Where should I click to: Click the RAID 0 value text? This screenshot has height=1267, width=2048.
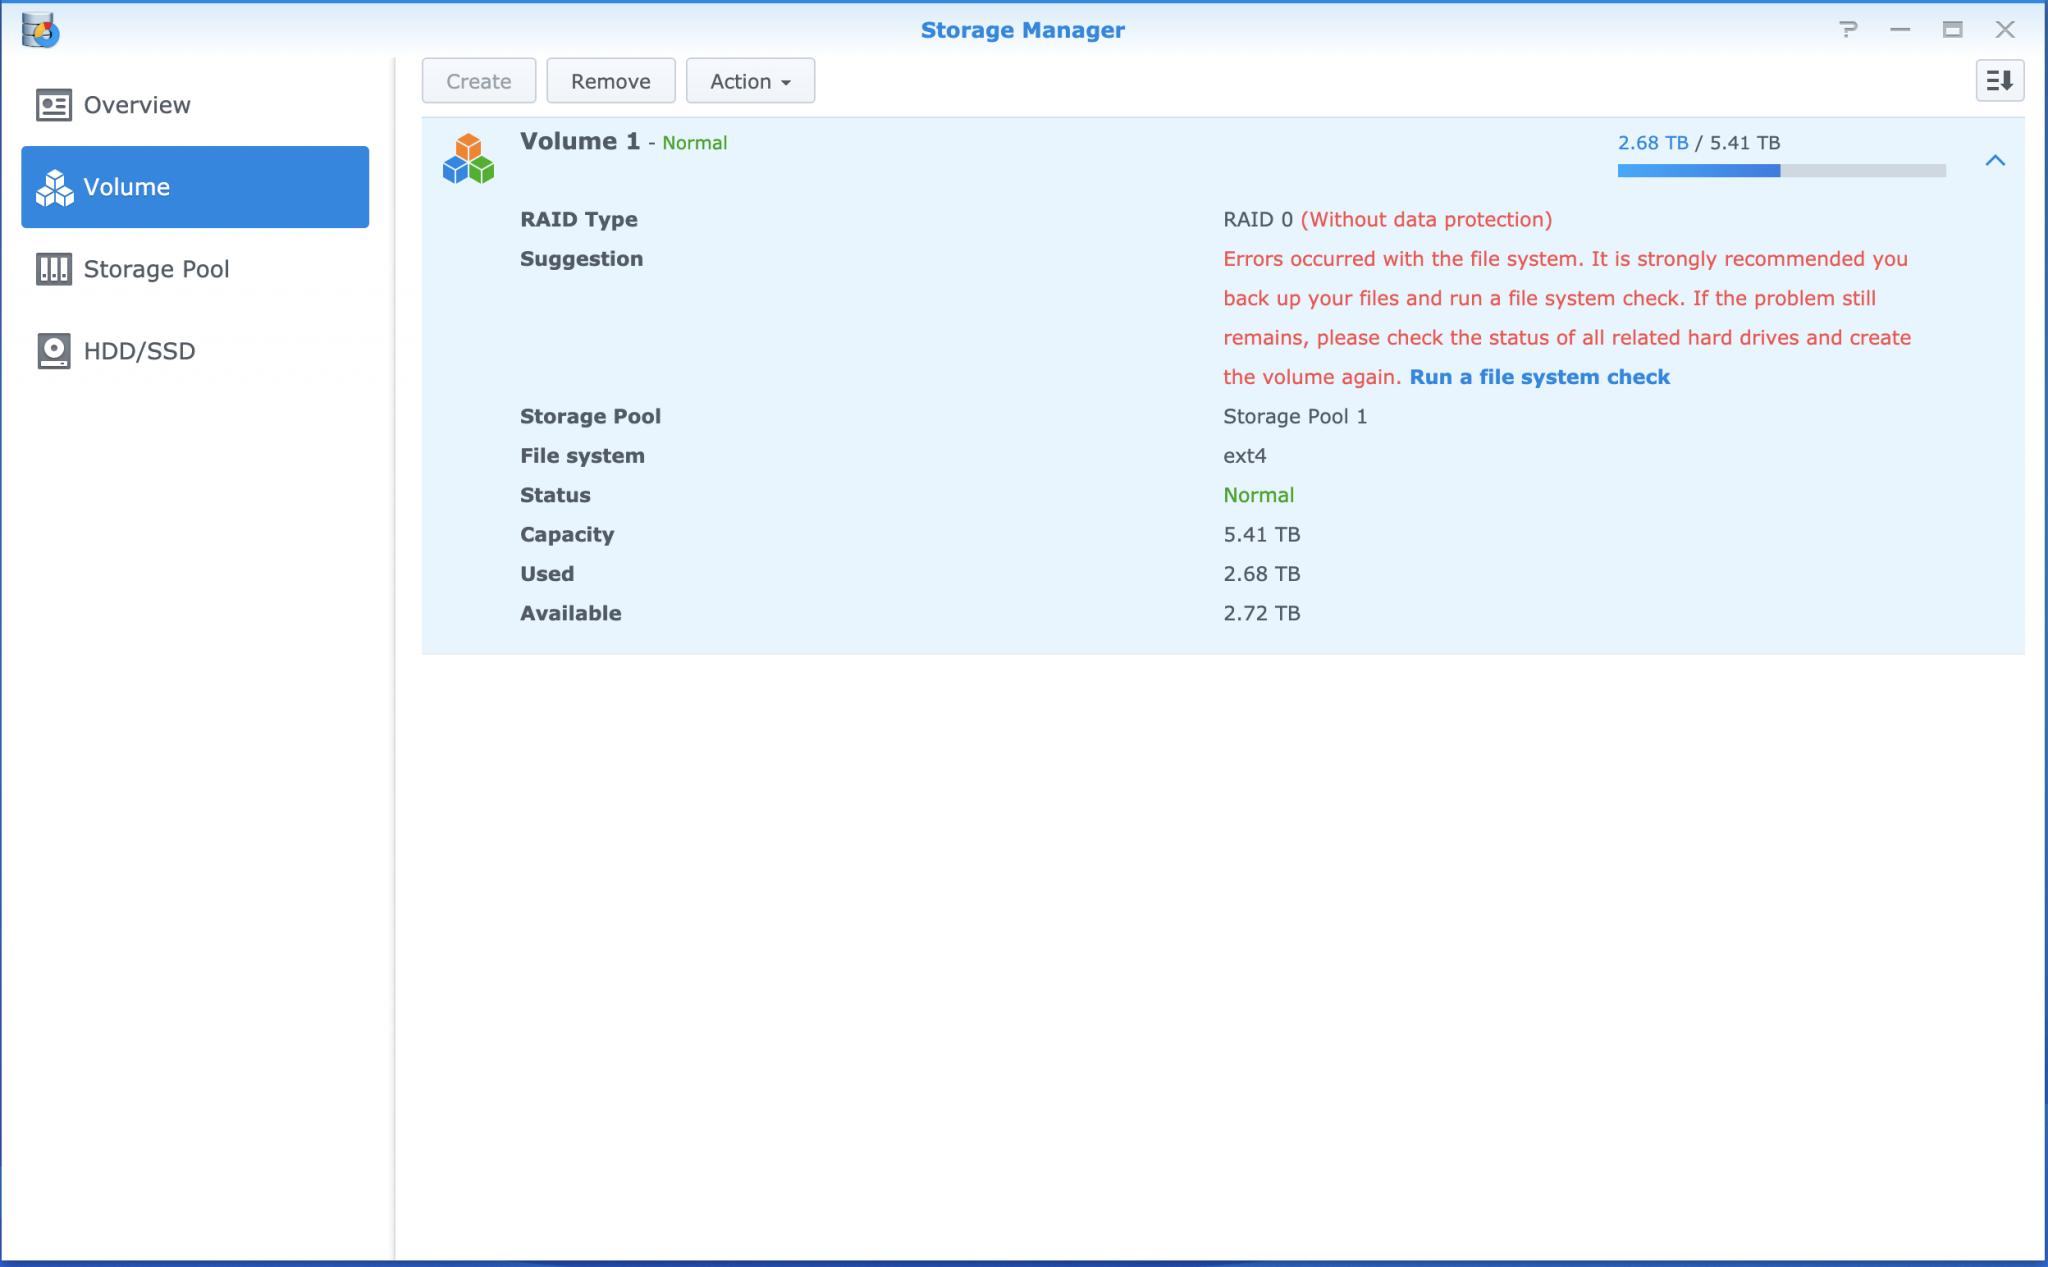coord(1257,219)
